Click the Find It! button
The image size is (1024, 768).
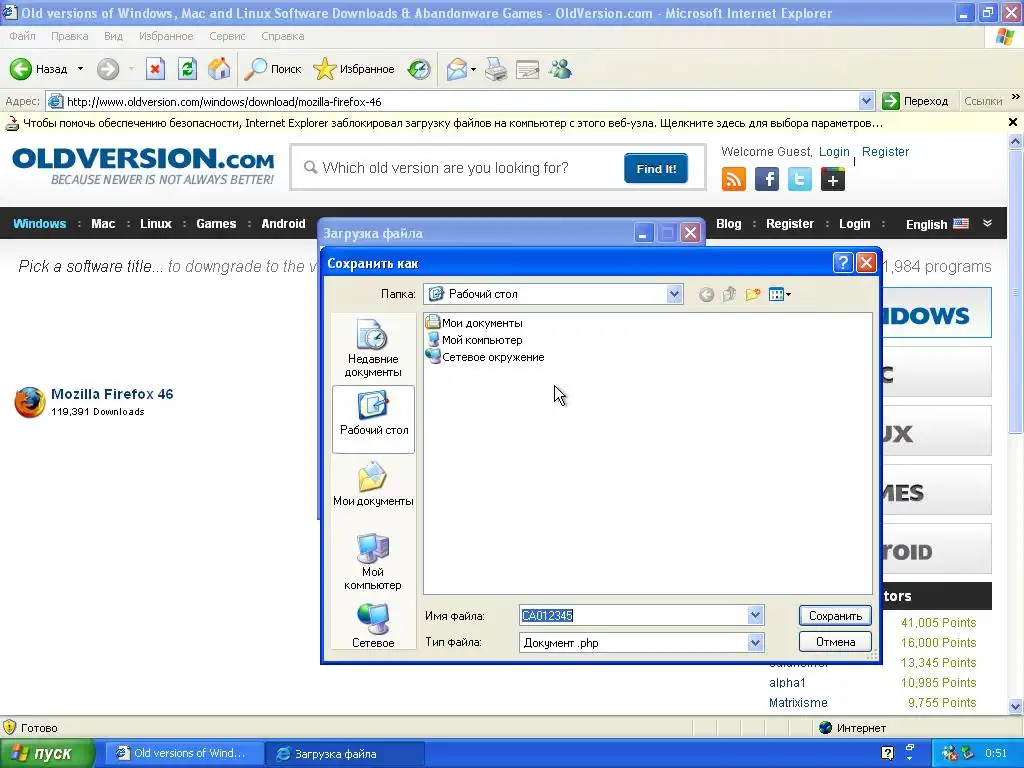[656, 168]
